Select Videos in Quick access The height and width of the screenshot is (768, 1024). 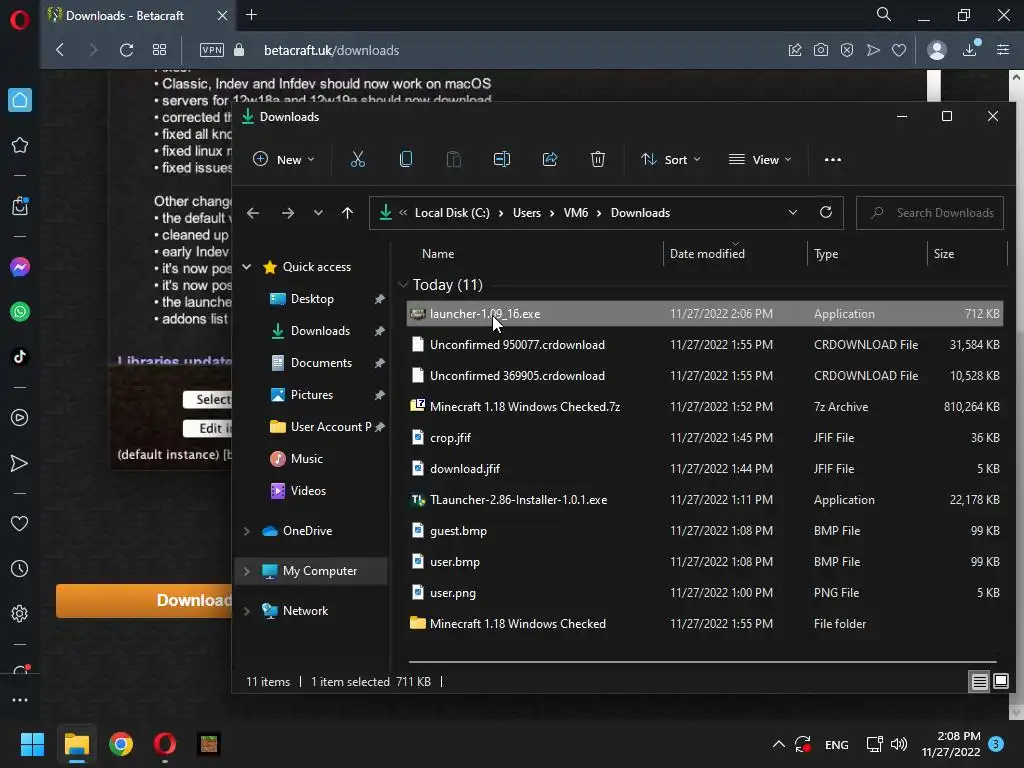coord(308,490)
